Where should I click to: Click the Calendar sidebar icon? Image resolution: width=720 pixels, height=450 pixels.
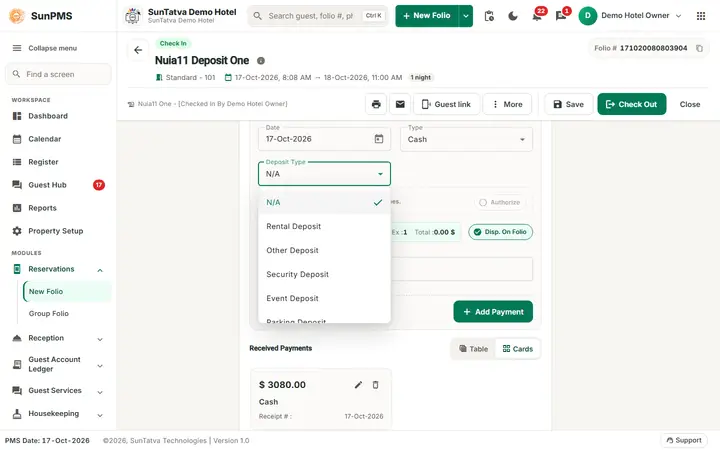pyautogui.click(x=17, y=139)
